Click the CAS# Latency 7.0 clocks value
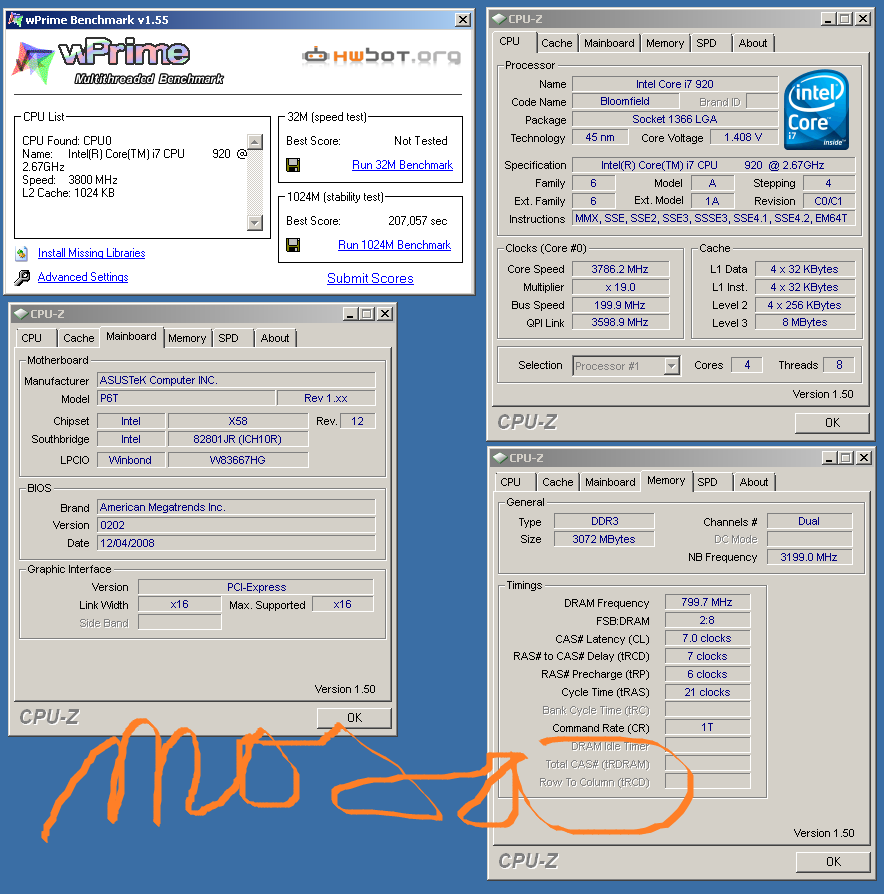This screenshot has width=884, height=894. point(707,639)
